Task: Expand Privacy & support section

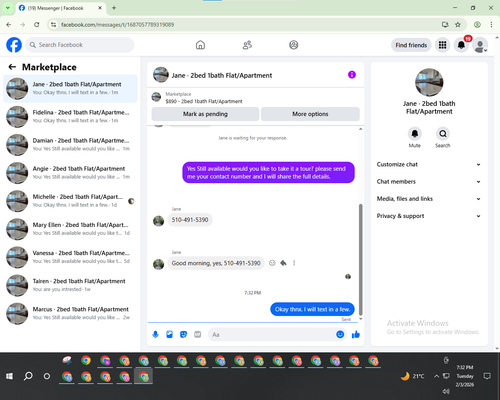Action: point(429,216)
